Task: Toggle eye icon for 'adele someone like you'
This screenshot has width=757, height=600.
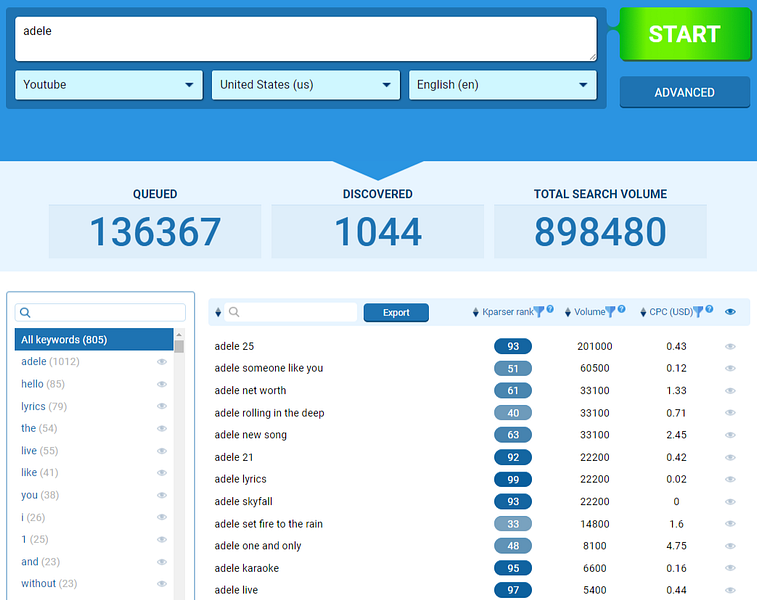Action: click(x=730, y=368)
